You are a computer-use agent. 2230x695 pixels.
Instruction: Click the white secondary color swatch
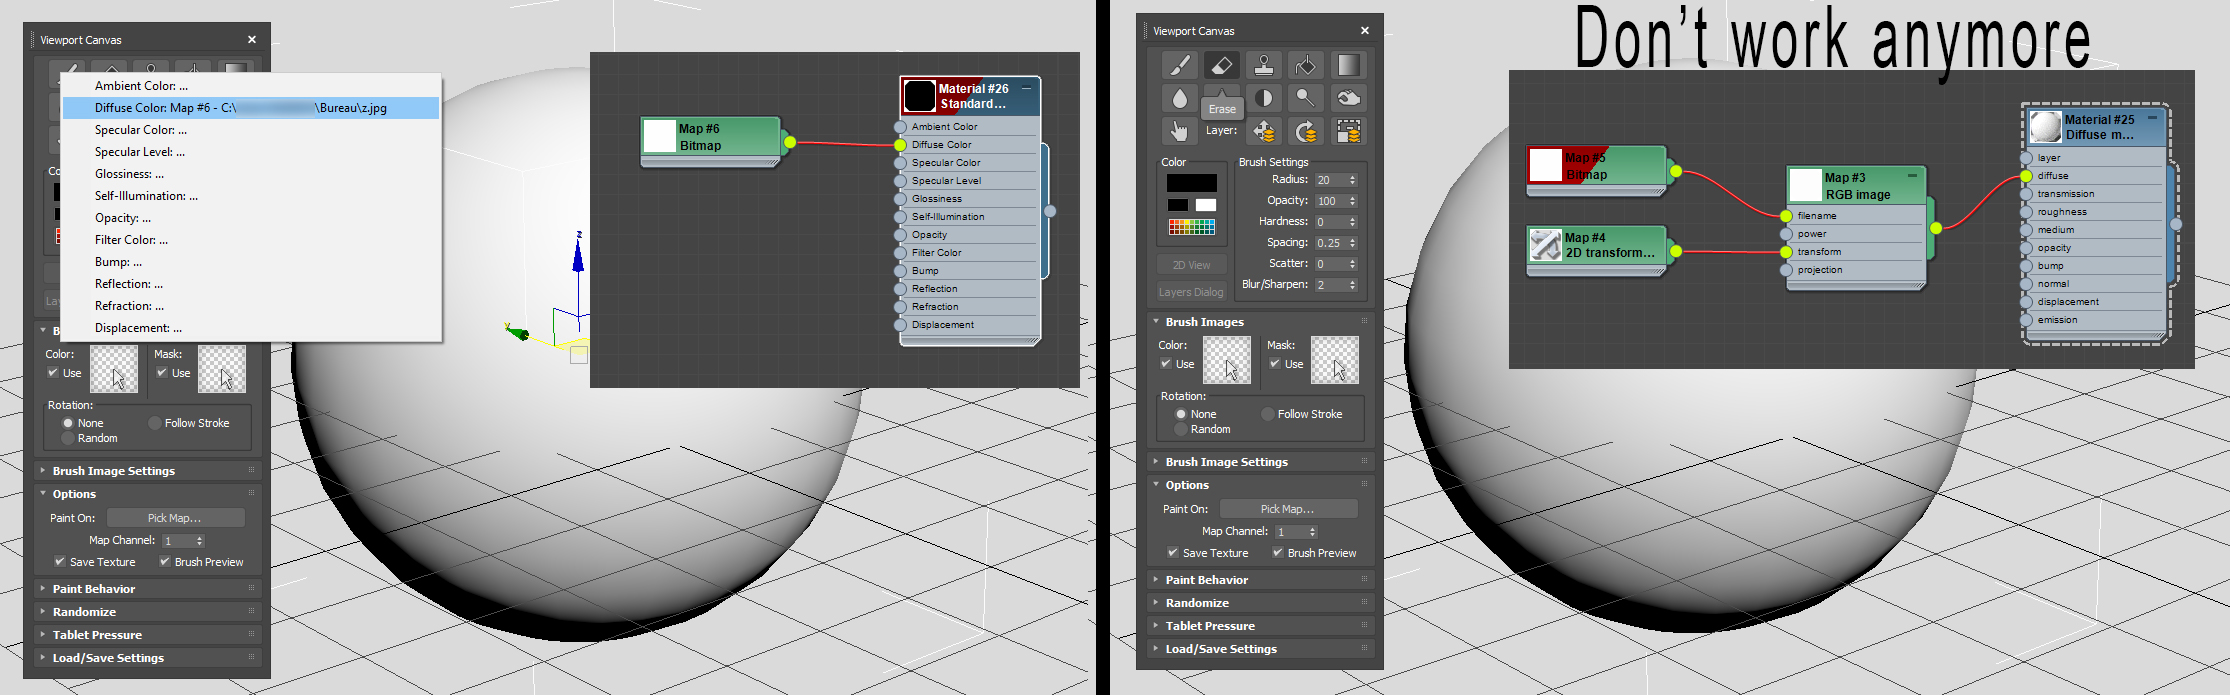(1206, 205)
